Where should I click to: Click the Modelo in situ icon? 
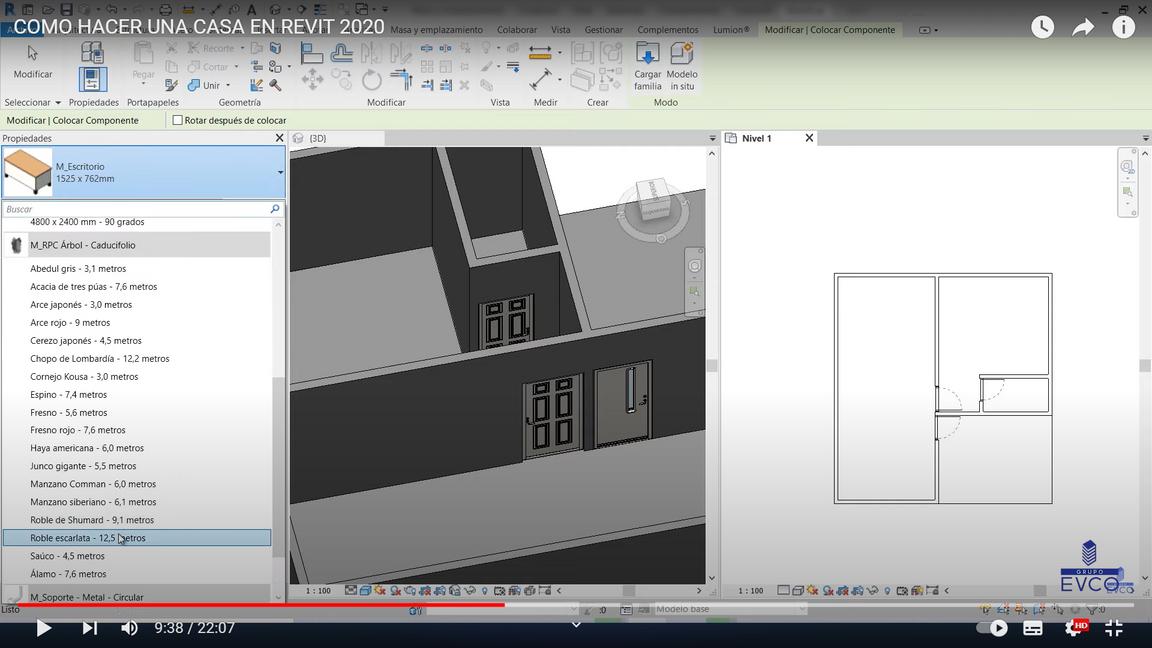[682, 66]
